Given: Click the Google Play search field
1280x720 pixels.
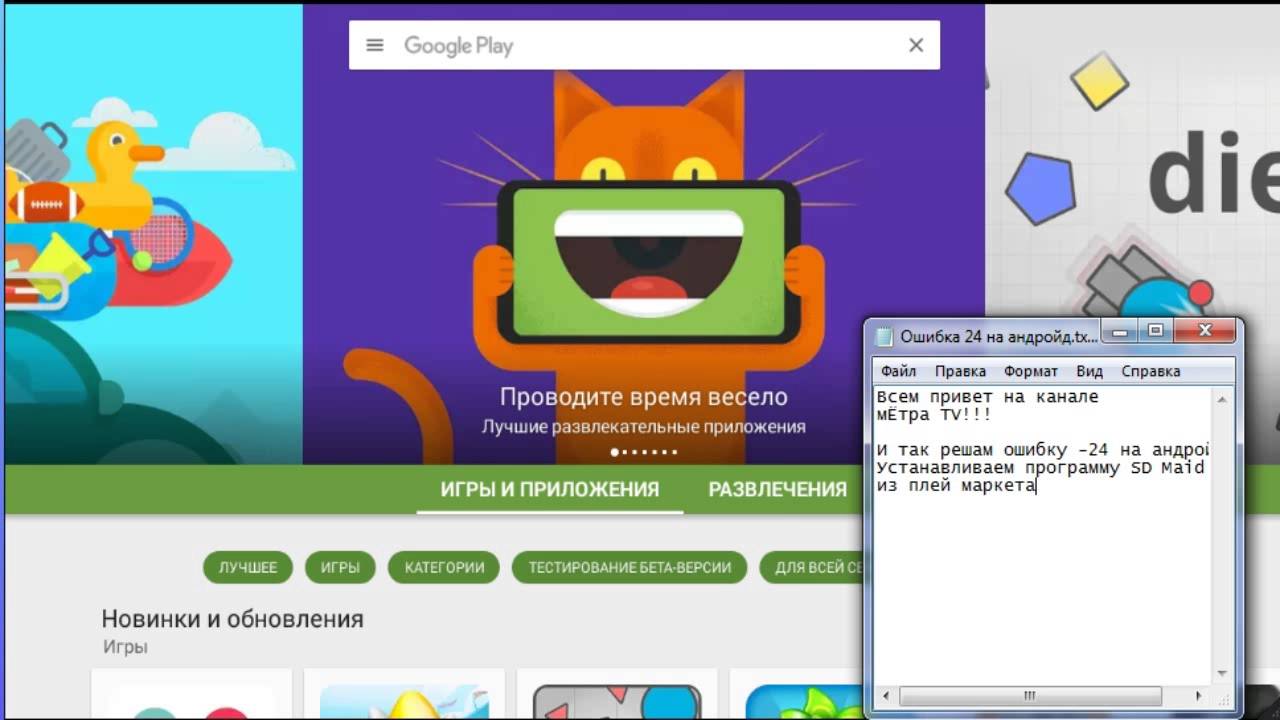Looking at the screenshot, I should click(x=644, y=45).
